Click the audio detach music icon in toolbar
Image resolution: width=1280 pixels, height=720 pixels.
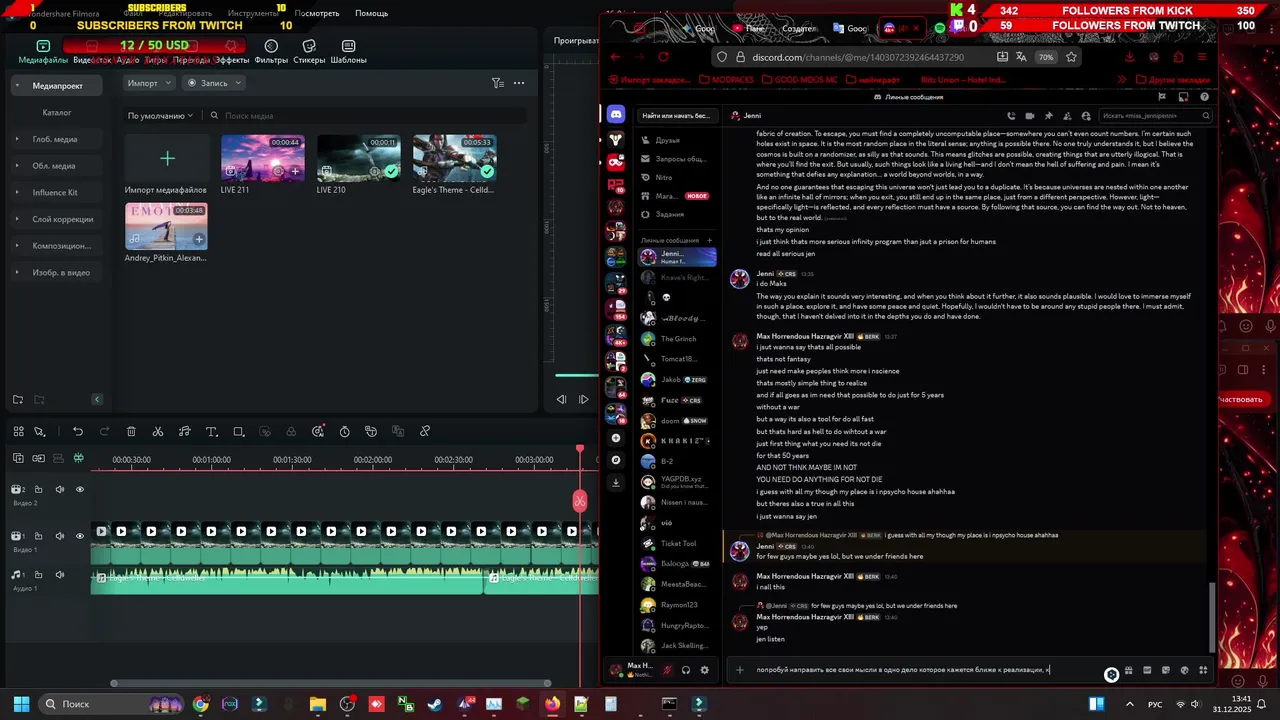185,431
